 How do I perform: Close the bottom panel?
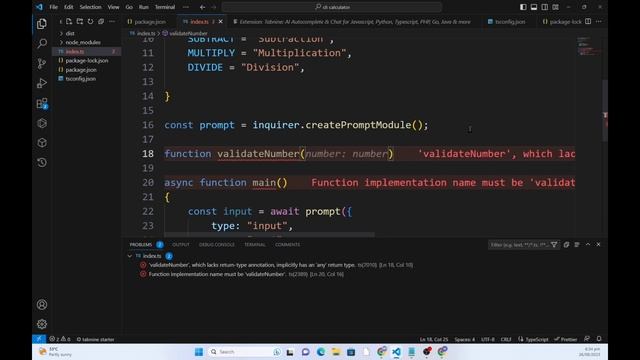point(598,244)
